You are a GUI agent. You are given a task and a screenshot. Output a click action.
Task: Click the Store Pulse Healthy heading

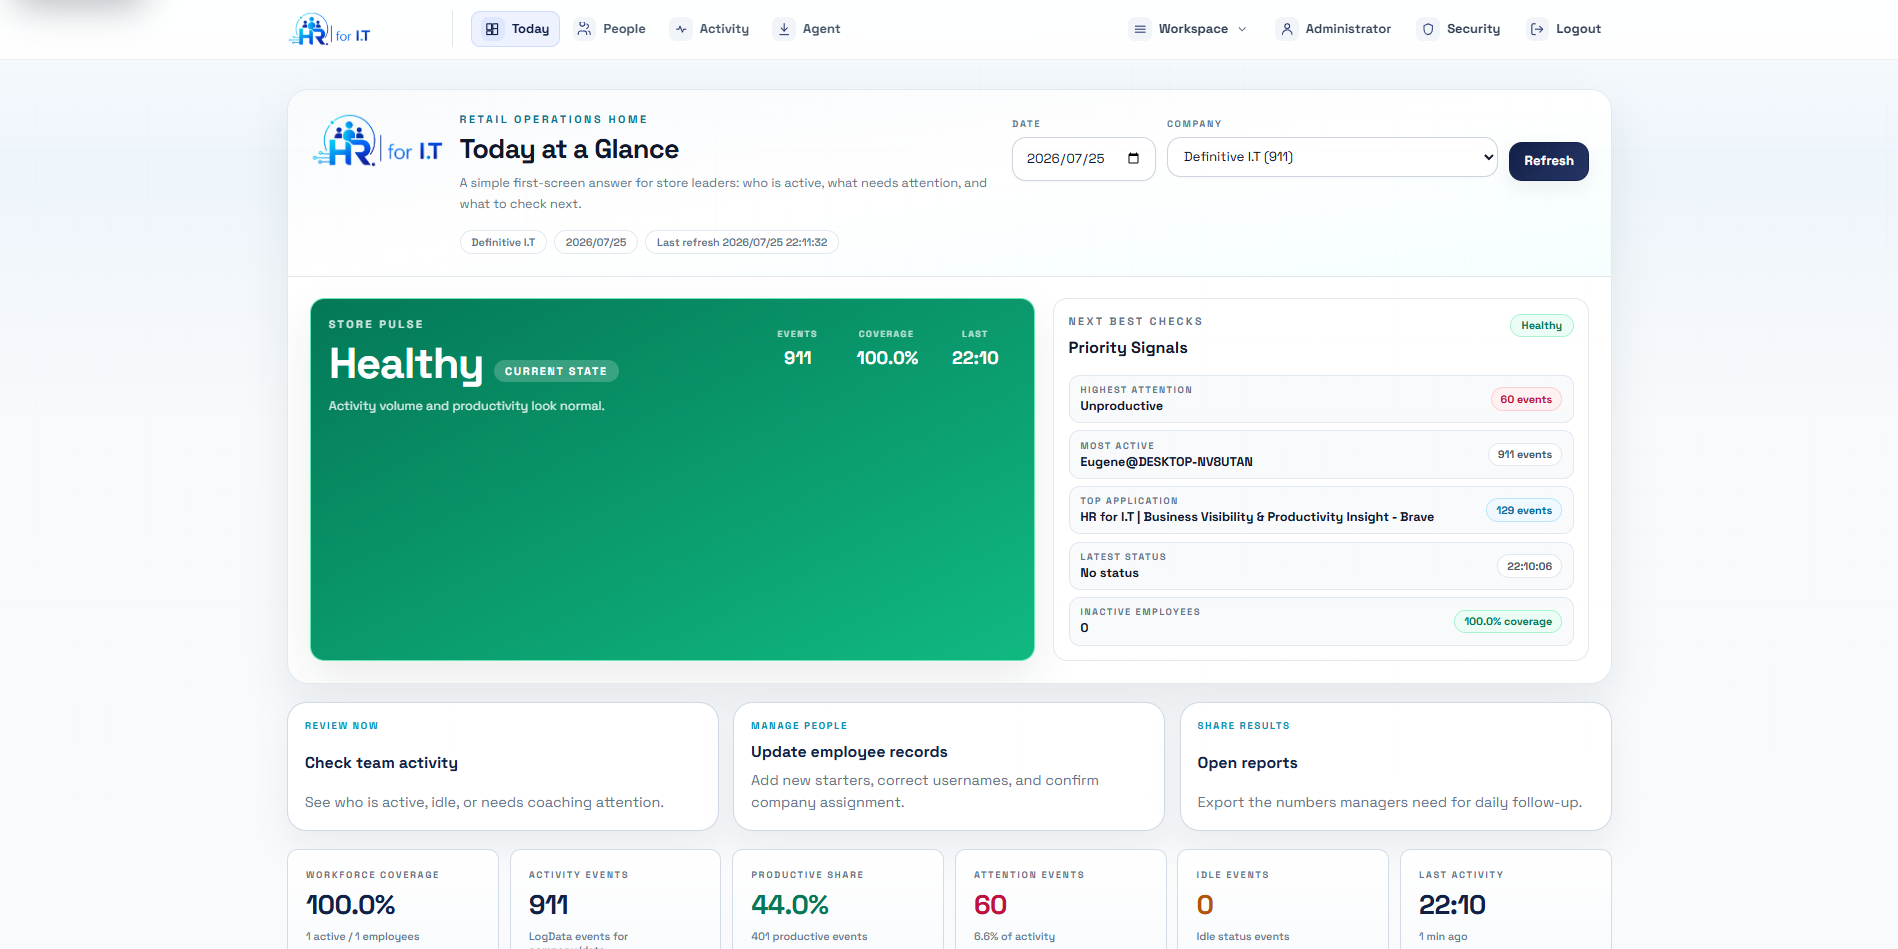coord(406,364)
